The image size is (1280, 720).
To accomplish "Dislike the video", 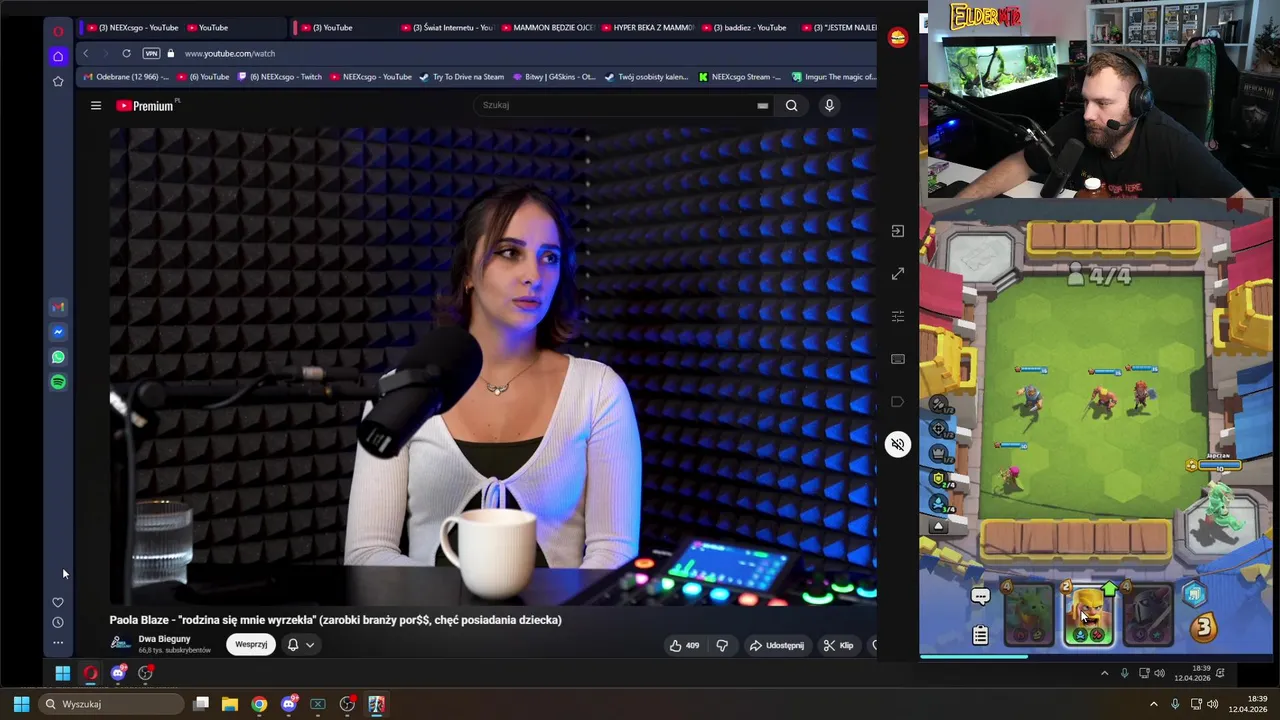I will pos(722,645).
